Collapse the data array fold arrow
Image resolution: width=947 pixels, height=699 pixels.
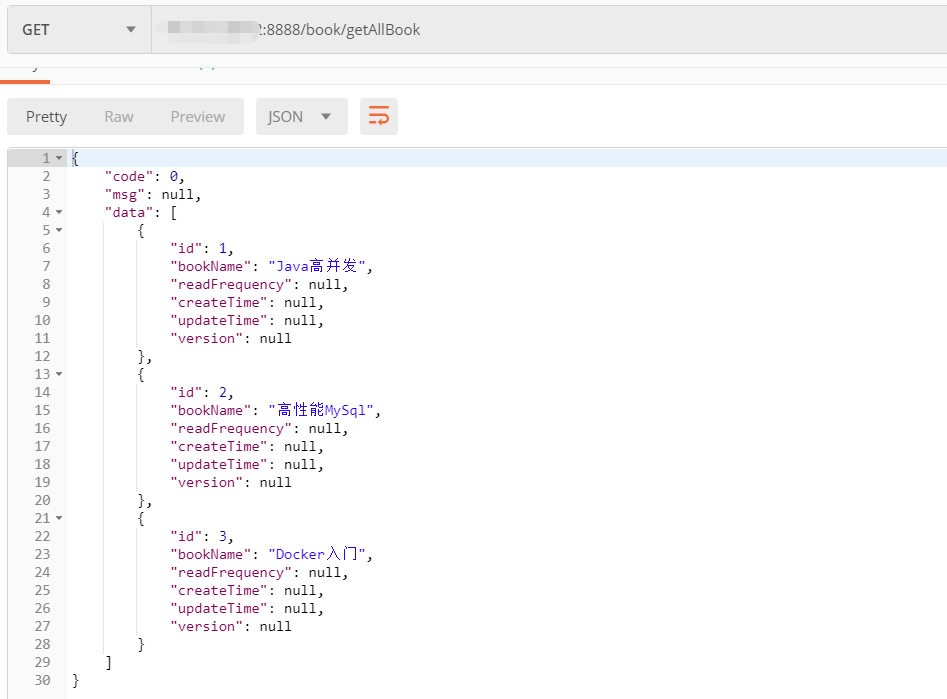[59, 213]
